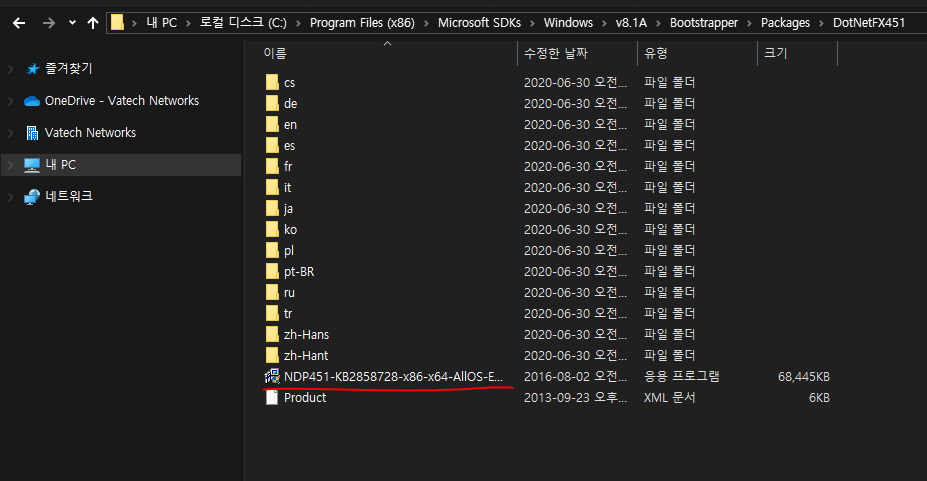Click the 6KB size value
This screenshot has height=481, width=927.
tap(819, 398)
